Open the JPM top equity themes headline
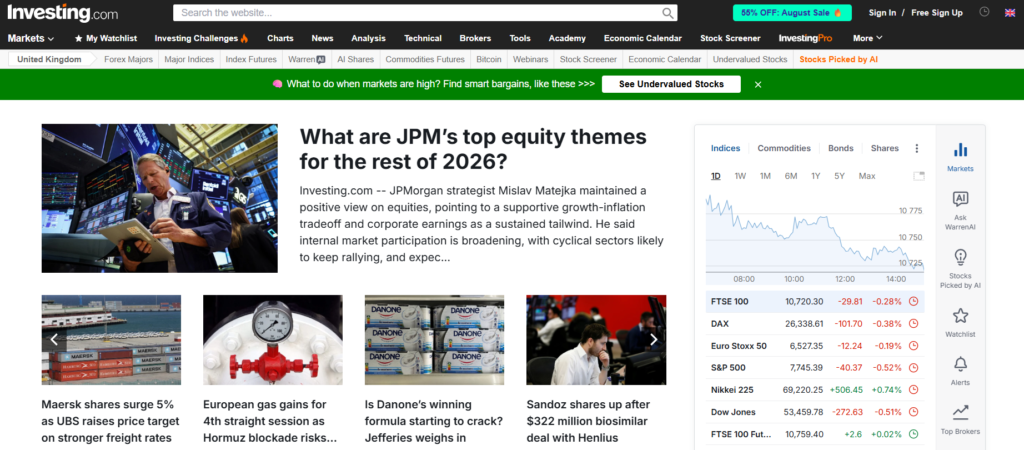 click(473, 149)
